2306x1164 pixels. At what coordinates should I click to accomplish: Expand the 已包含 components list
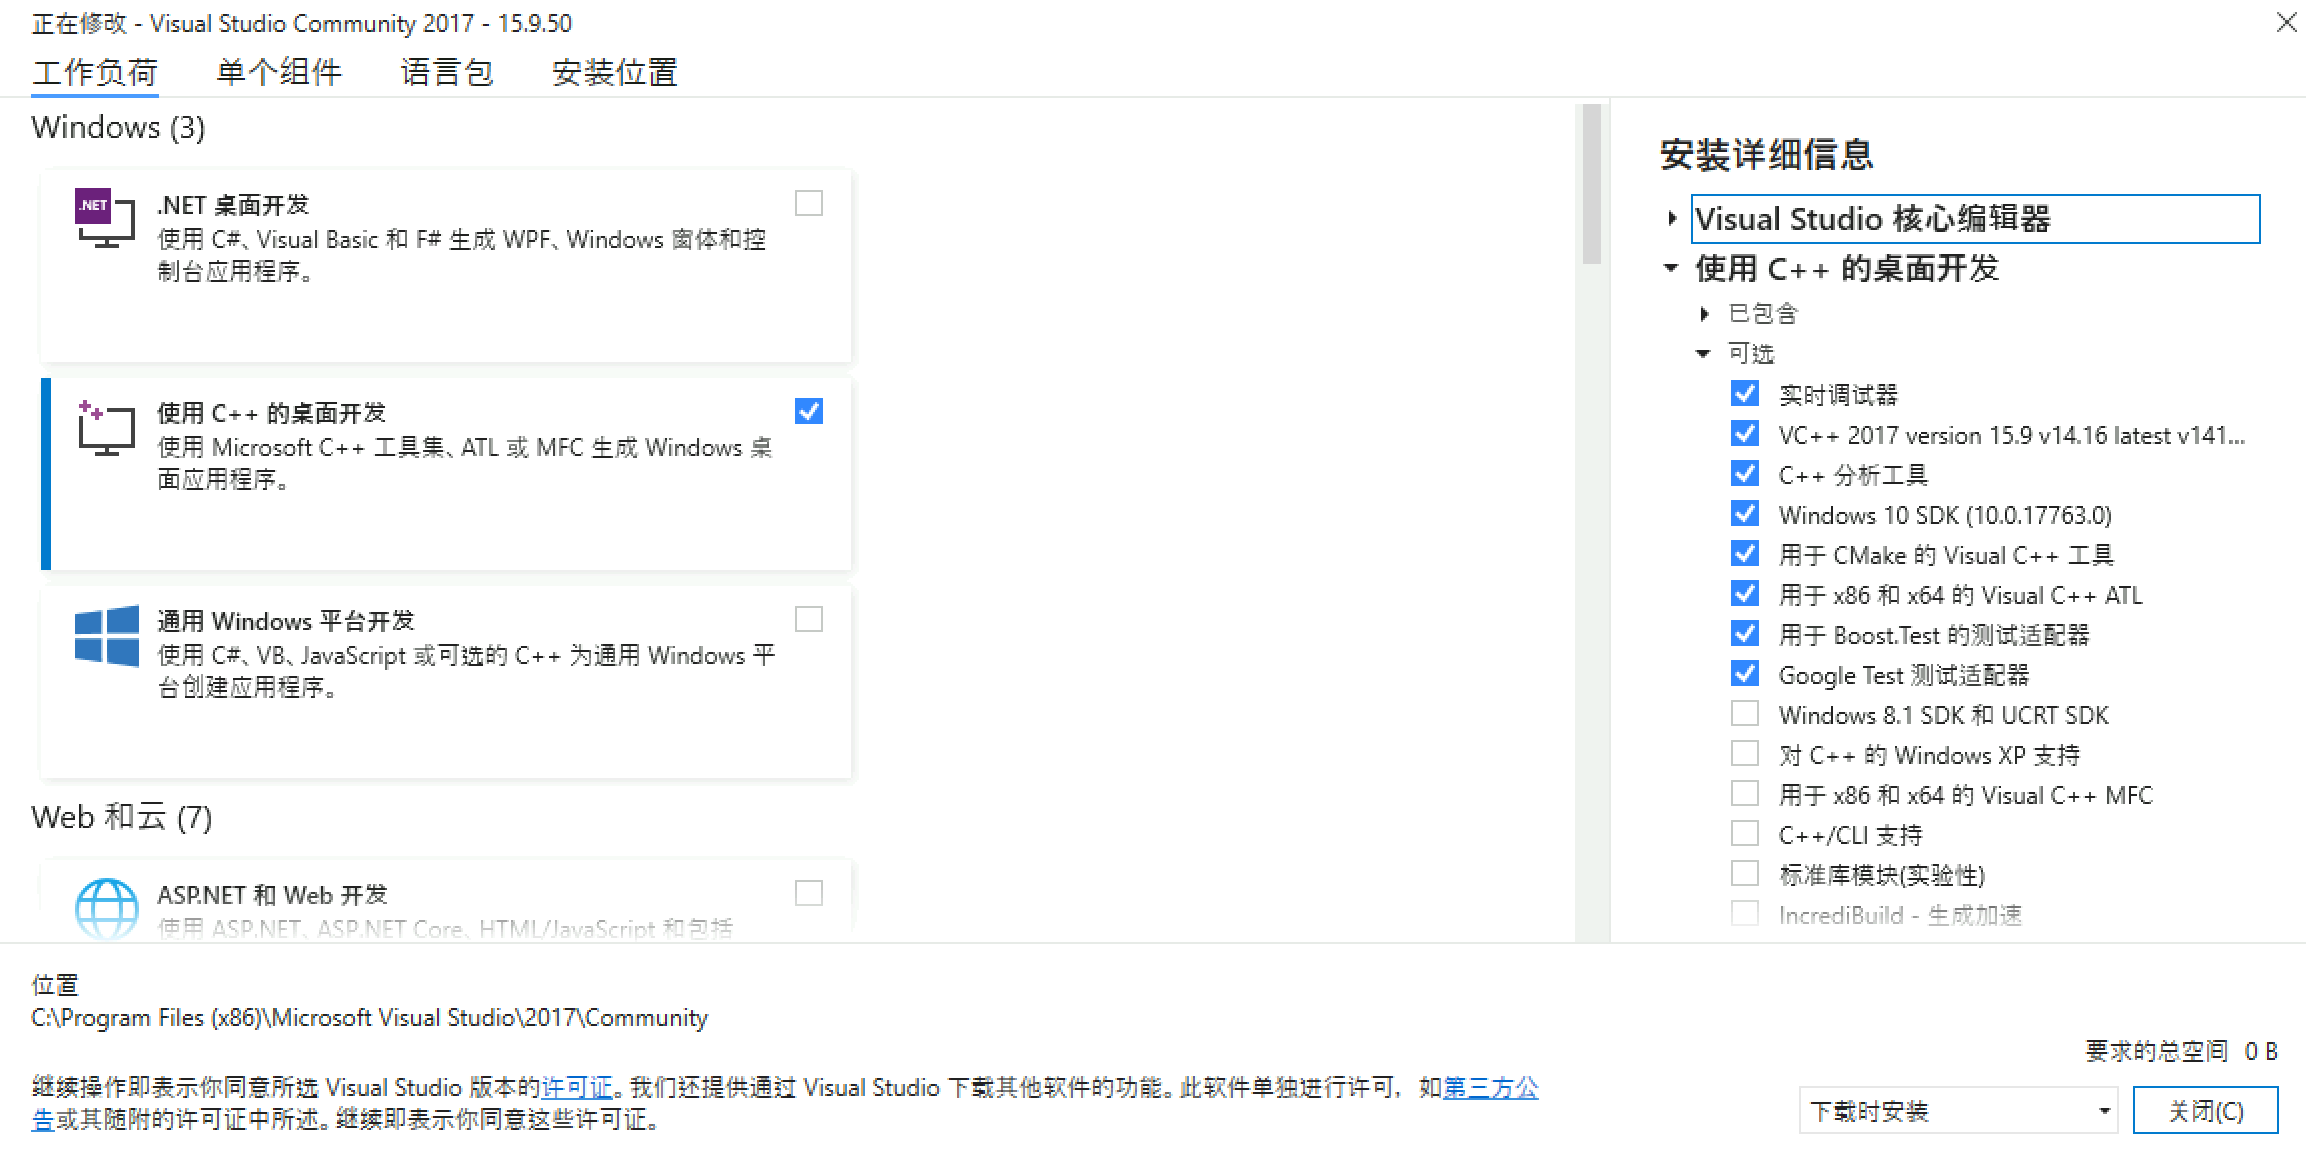pos(1704,314)
